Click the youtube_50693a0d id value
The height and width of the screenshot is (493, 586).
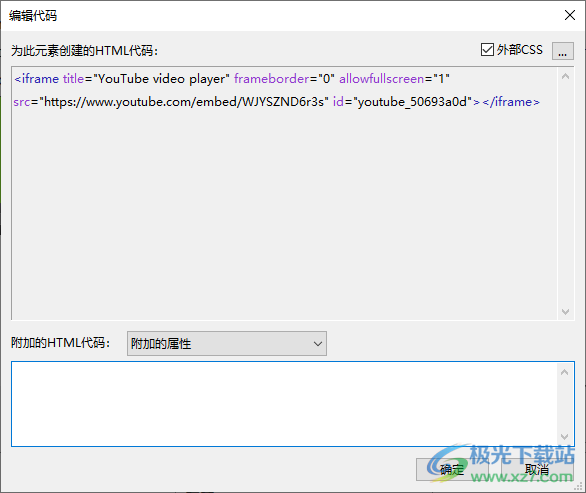pos(412,102)
